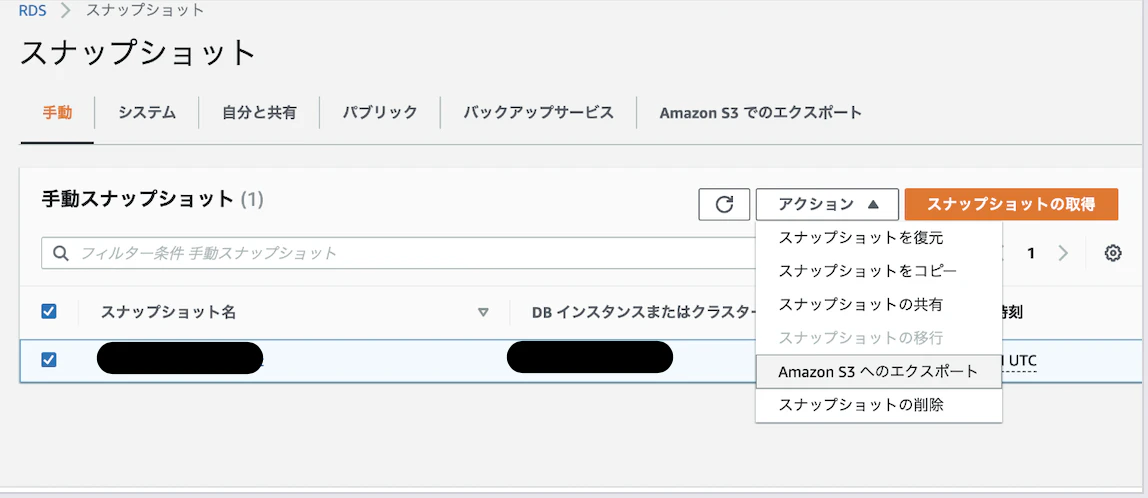Image resolution: width=1148 pixels, height=498 pixels.
Task: Uncheck the selected snapshot row checkbox
Action: pos(48,360)
